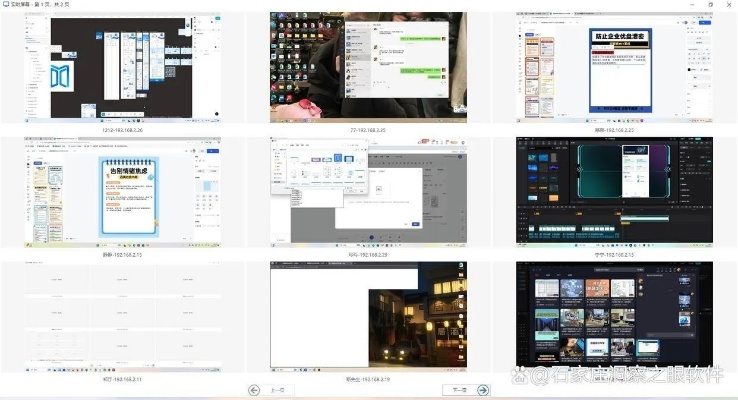Select the dark image gallery screen thumbnail

[x=615, y=315]
